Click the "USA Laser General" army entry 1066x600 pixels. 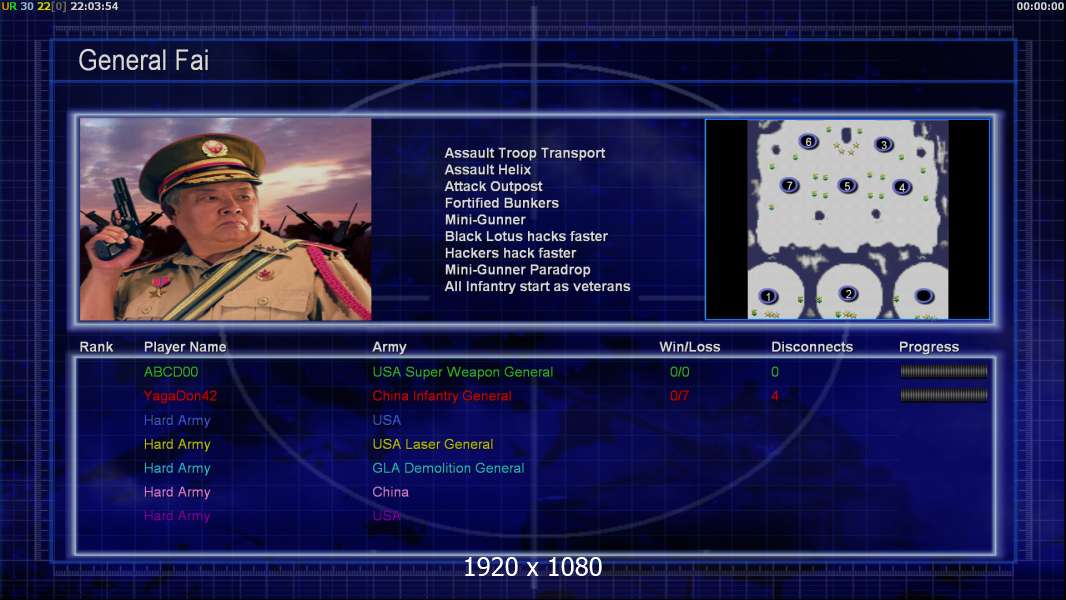point(432,444)
